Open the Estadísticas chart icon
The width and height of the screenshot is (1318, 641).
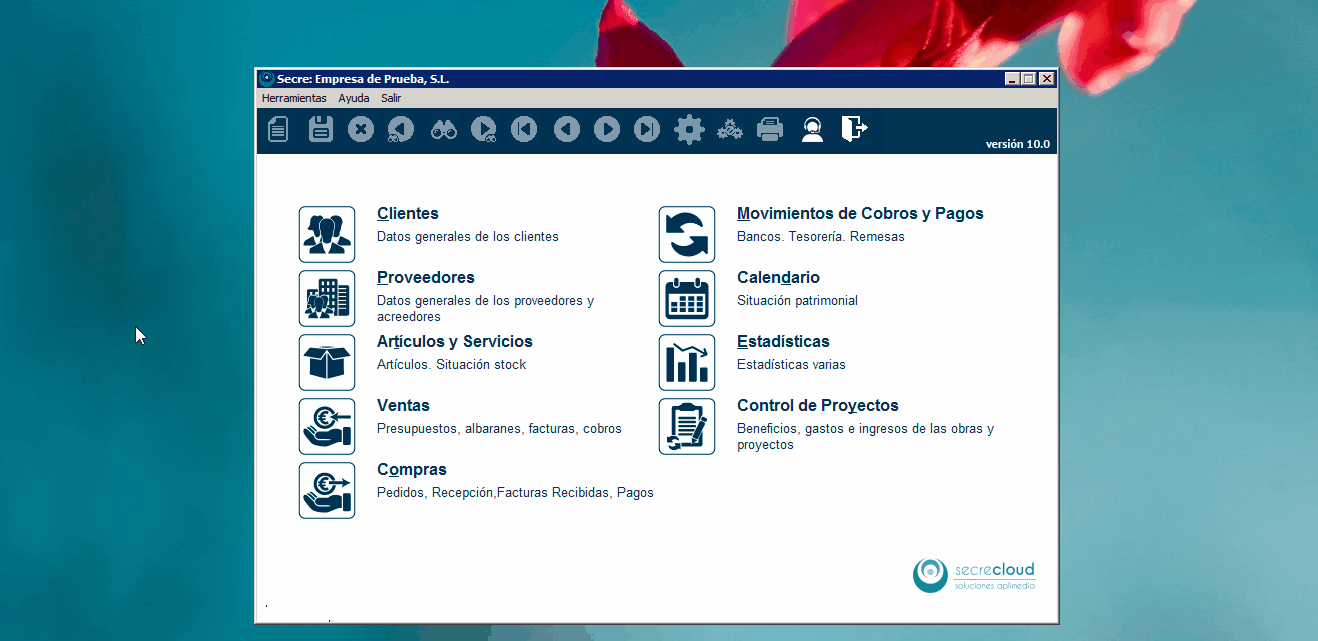pyautogui.click(x=687, y=362)
